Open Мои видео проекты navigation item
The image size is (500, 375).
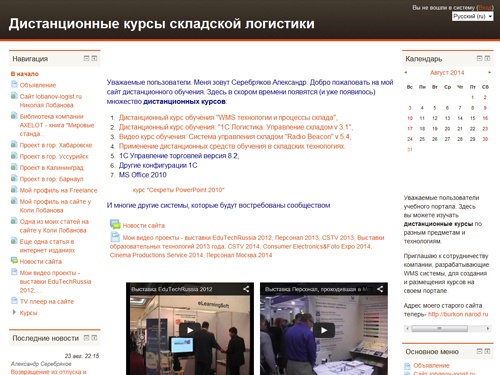55,281
